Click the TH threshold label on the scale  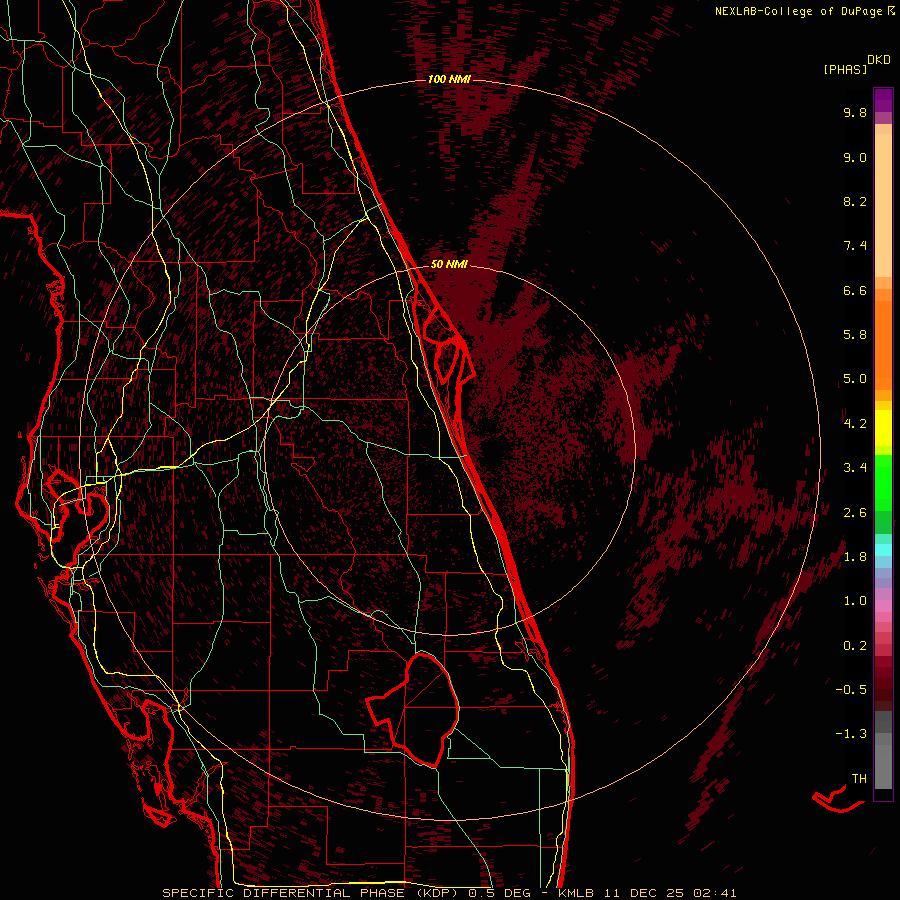pyautogui.click(x=859, y=779)
